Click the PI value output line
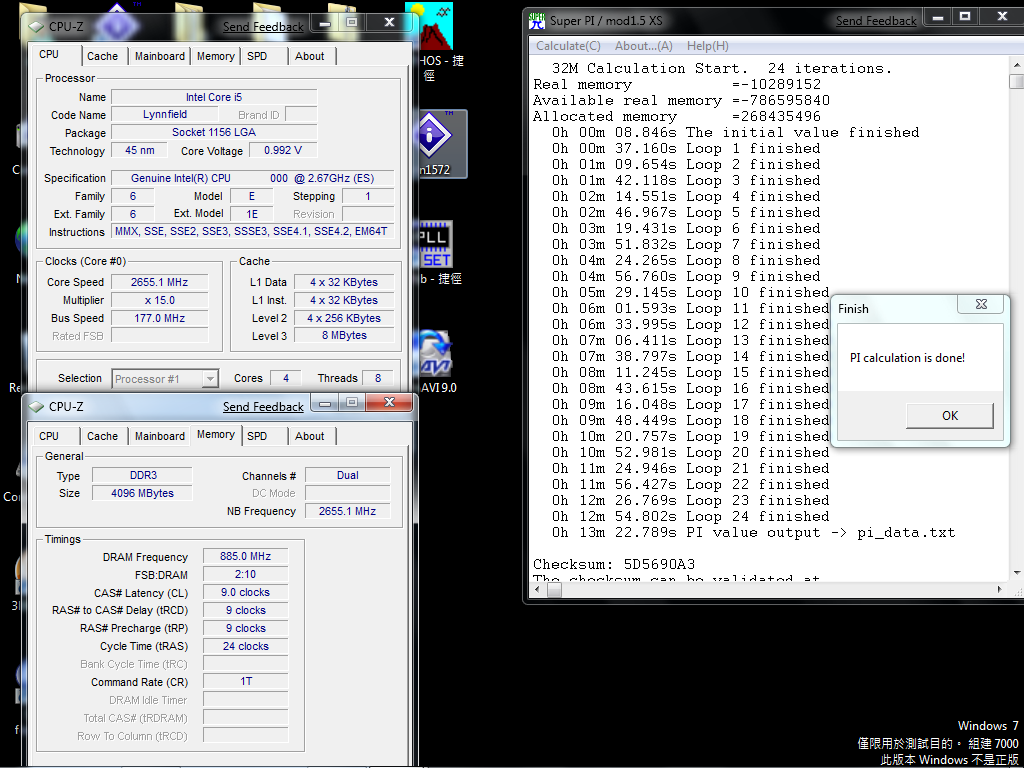 (x=753, y=533)
